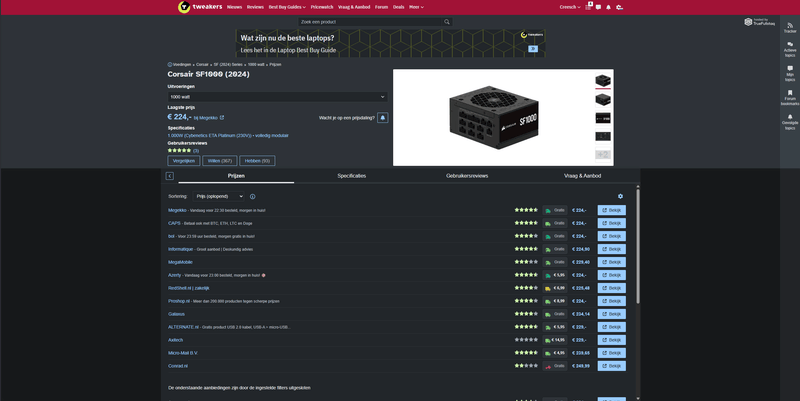This screenshot has width=800, height=401.
Task: Open the Tracker sidebar icon
Action: pyautogui.click(x=790, y=28)
